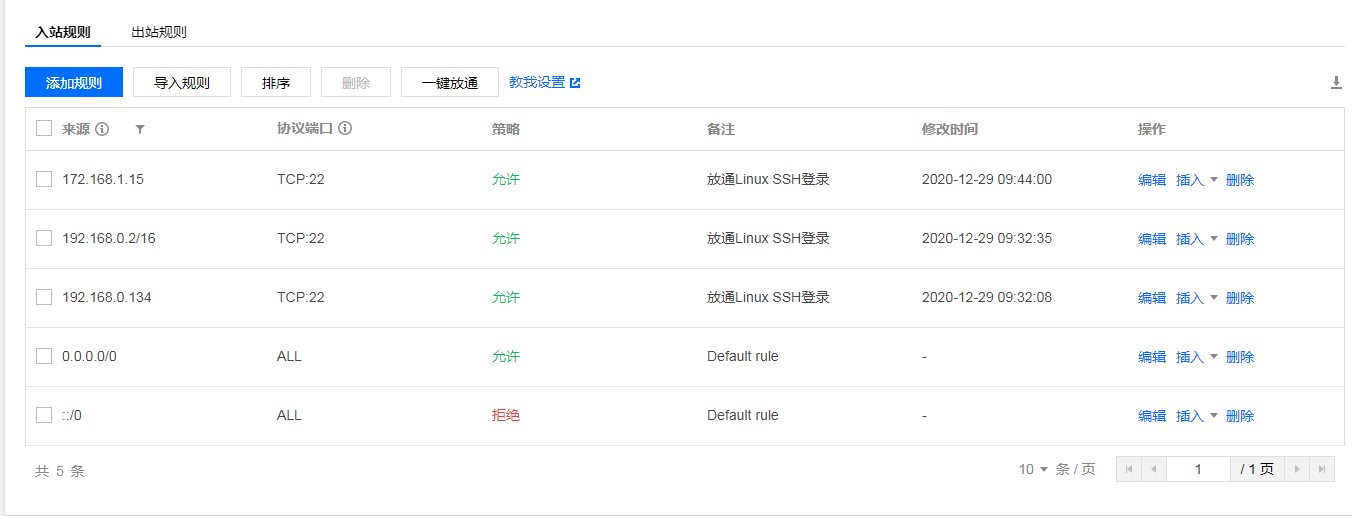
Task: Click timestamp 2020-12-29 09:44:00
Action: point(987,179)
